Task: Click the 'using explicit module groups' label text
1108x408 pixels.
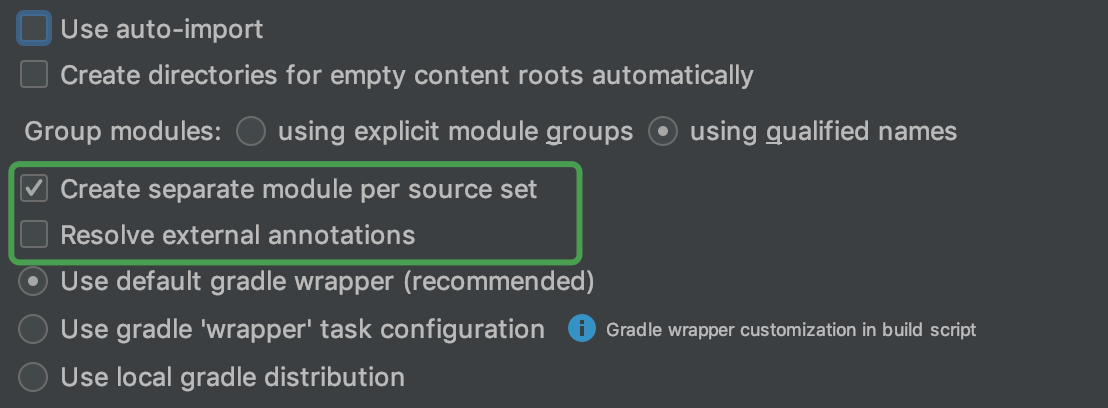Action: pos(455,131)
